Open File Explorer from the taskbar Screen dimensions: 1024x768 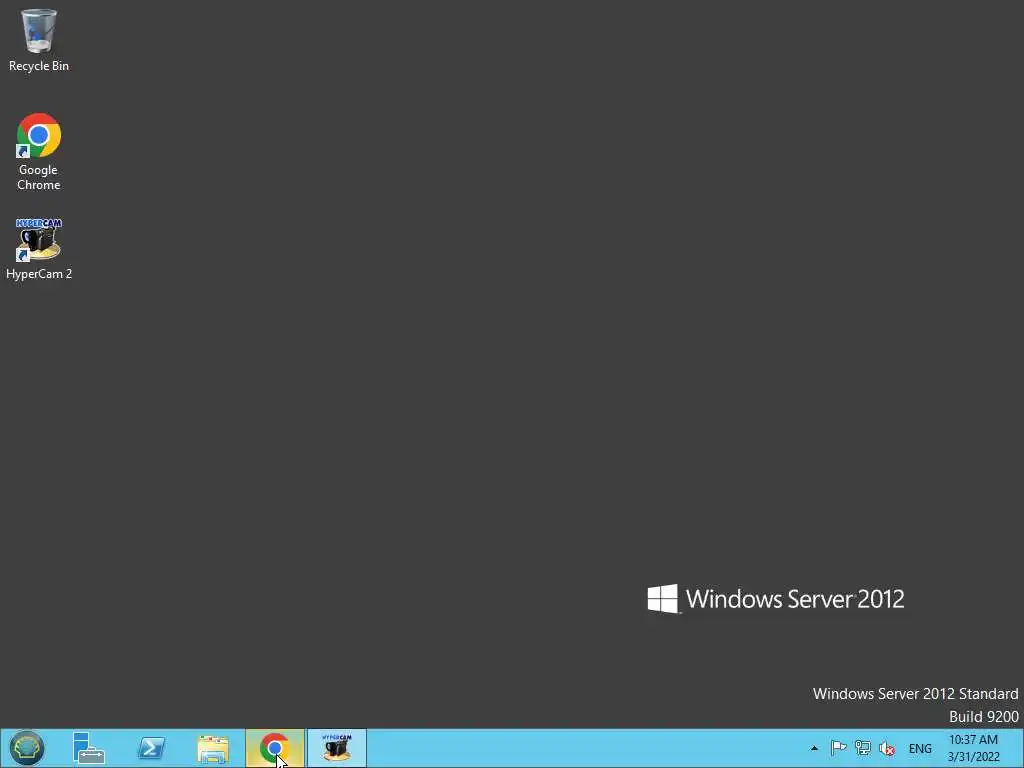coord(213,748)
